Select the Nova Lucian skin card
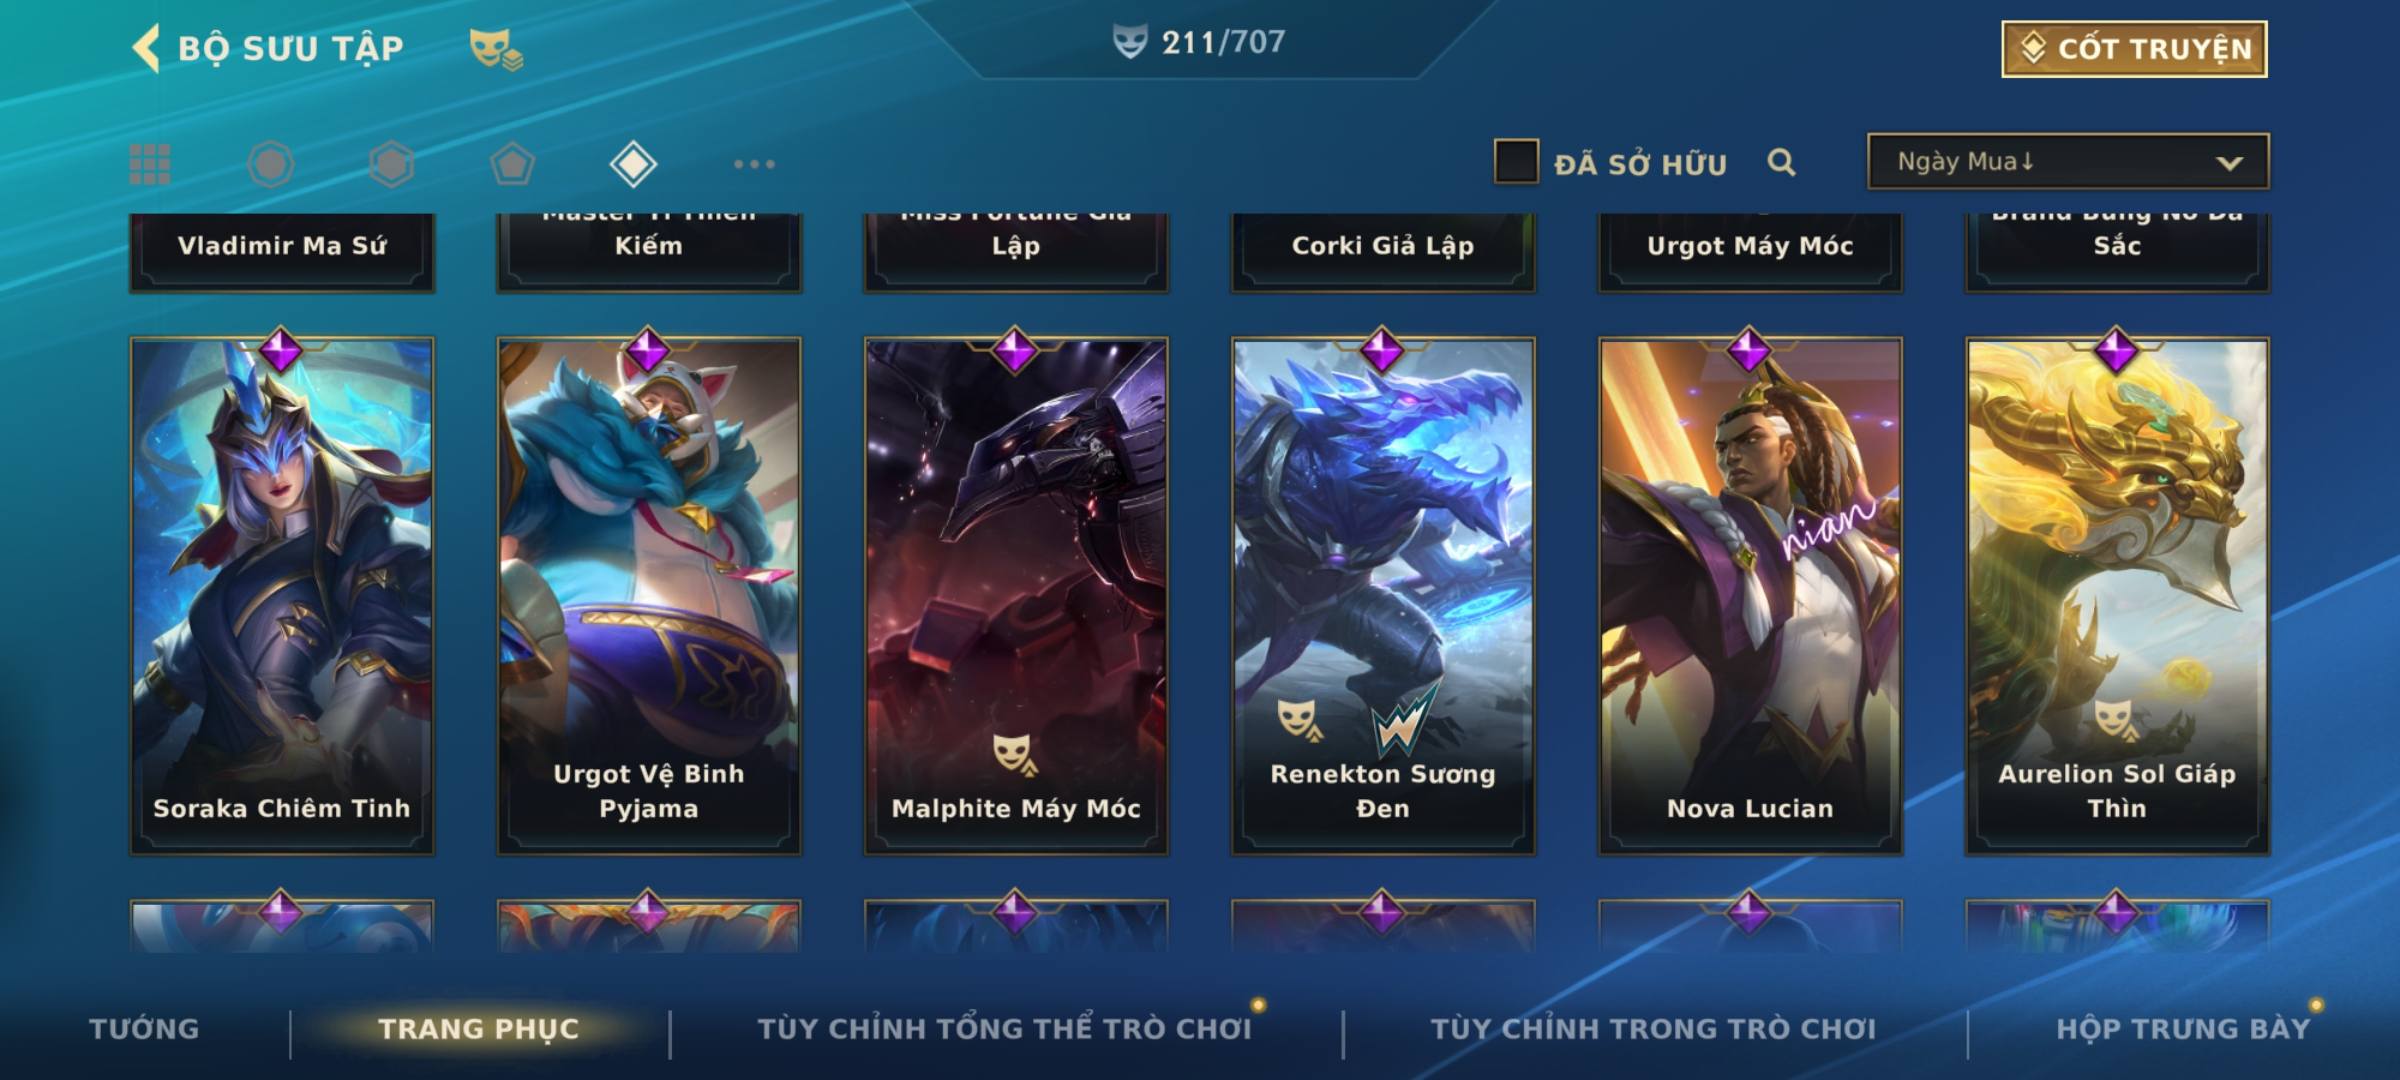Screen dimensions: 2400x1080 [1750, 596]
